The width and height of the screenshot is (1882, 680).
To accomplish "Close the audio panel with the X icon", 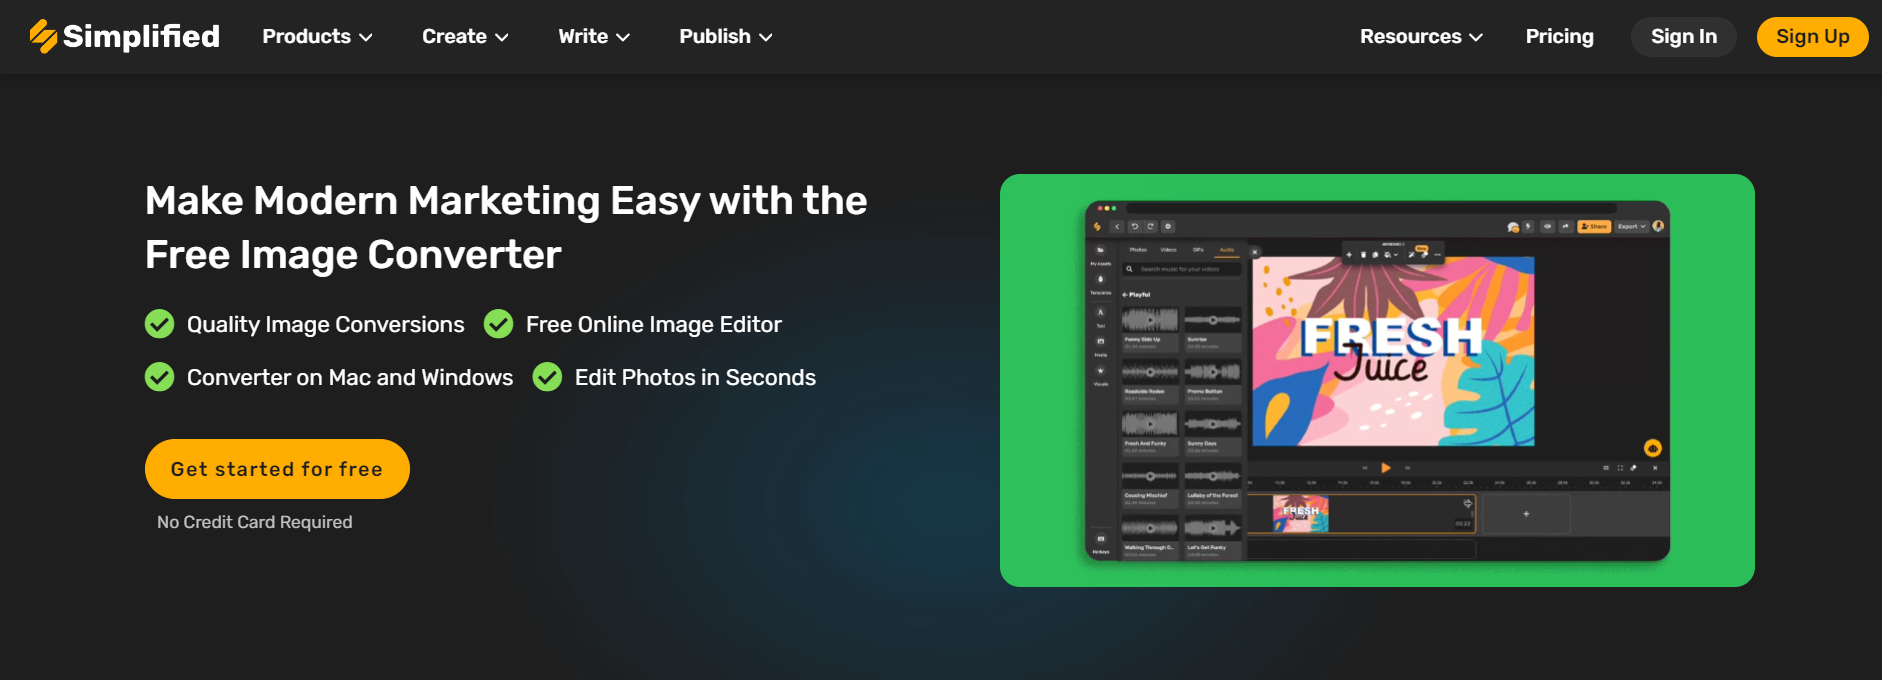I will 1255,252.
